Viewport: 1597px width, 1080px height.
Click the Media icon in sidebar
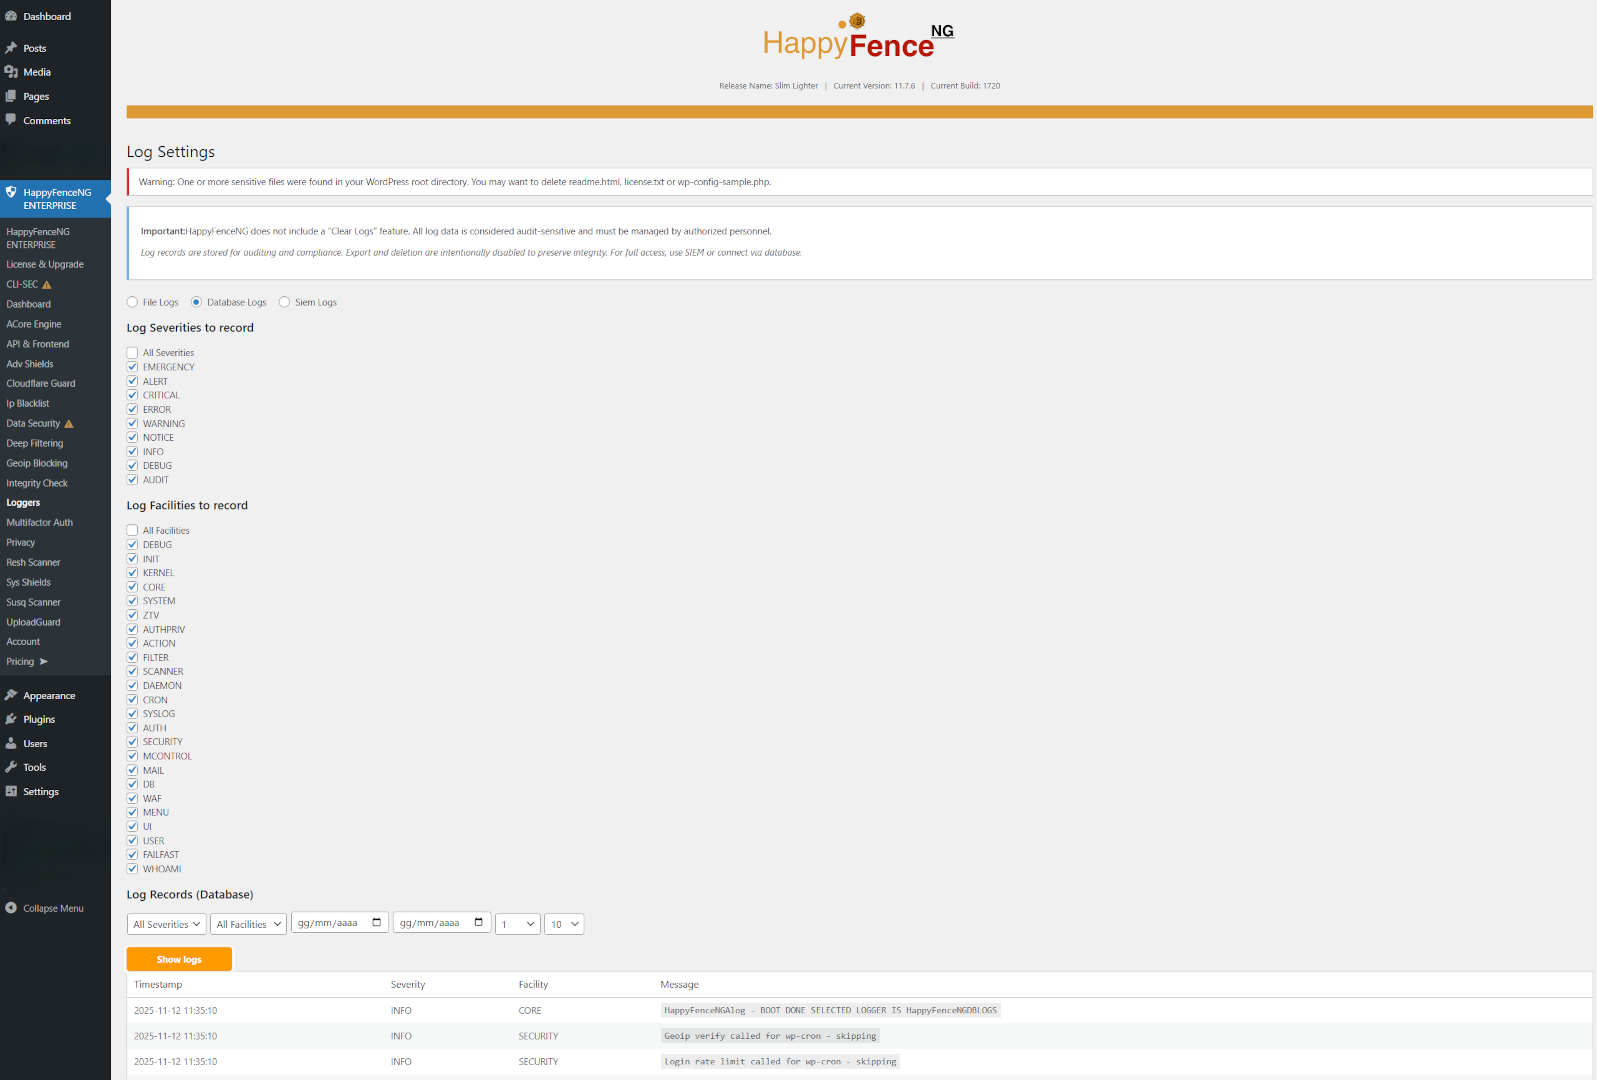11,72
